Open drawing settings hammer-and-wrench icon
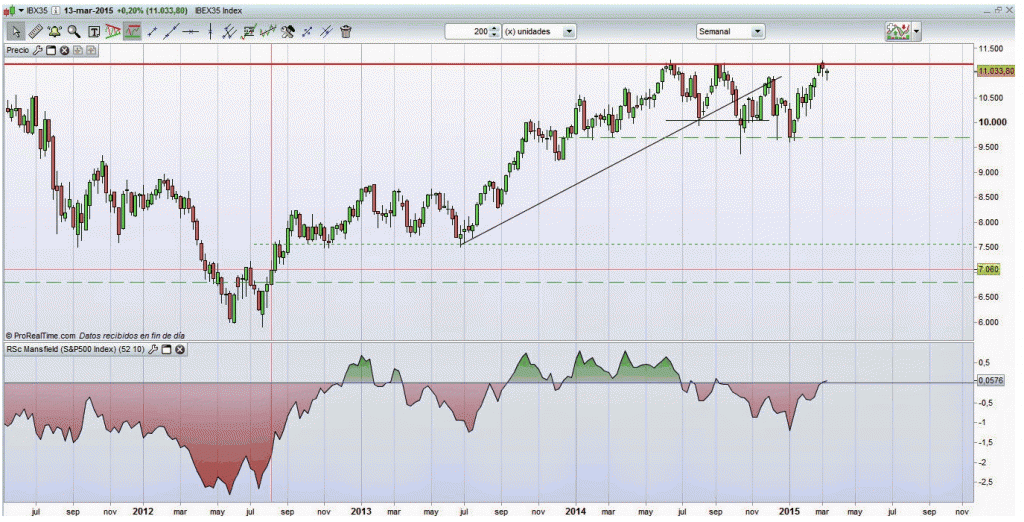Viewport: 1024px width, 522px height. (286, 31)
